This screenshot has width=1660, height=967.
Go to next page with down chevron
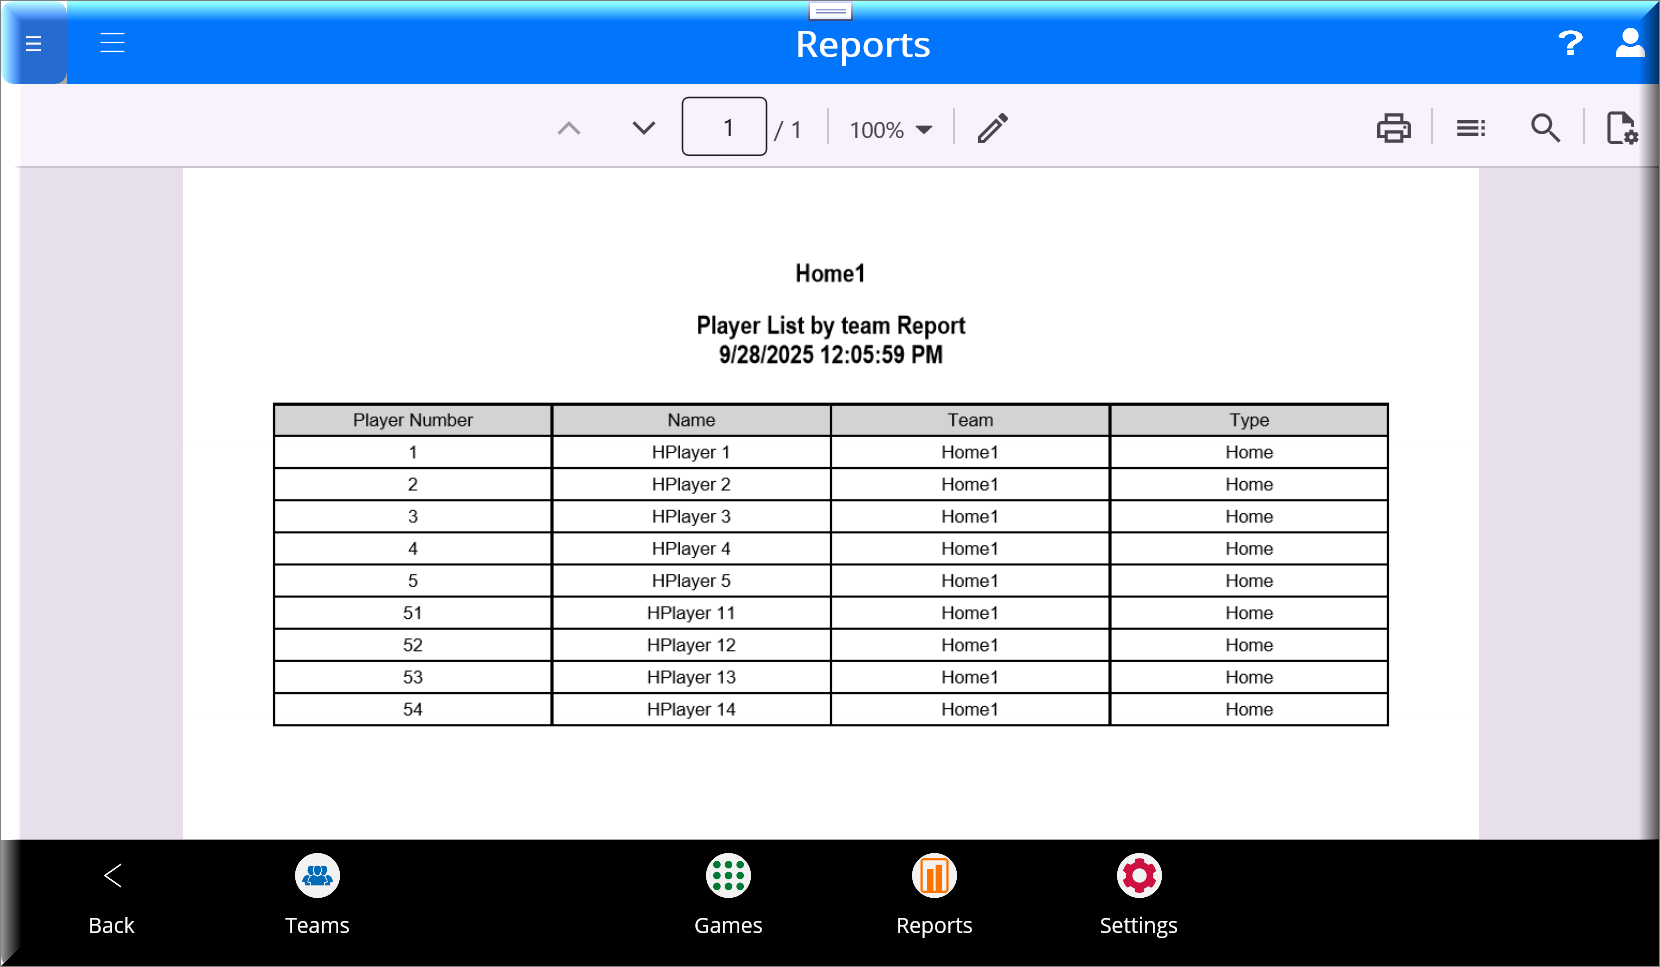tap(644, 128)
